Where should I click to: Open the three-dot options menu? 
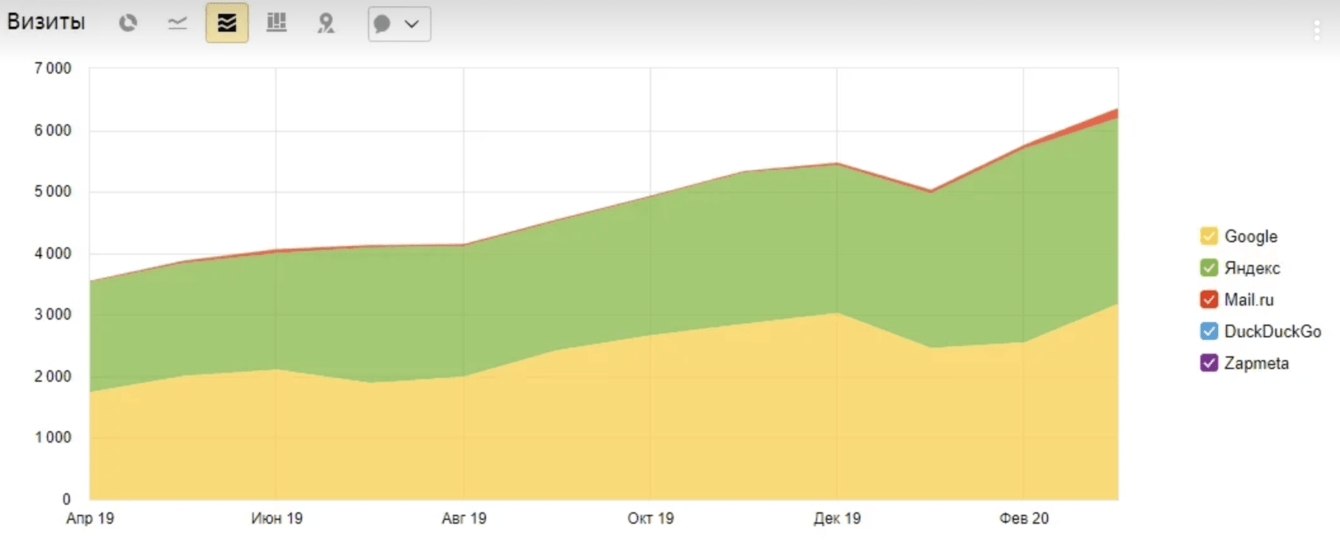click(x=1317, y=30)
